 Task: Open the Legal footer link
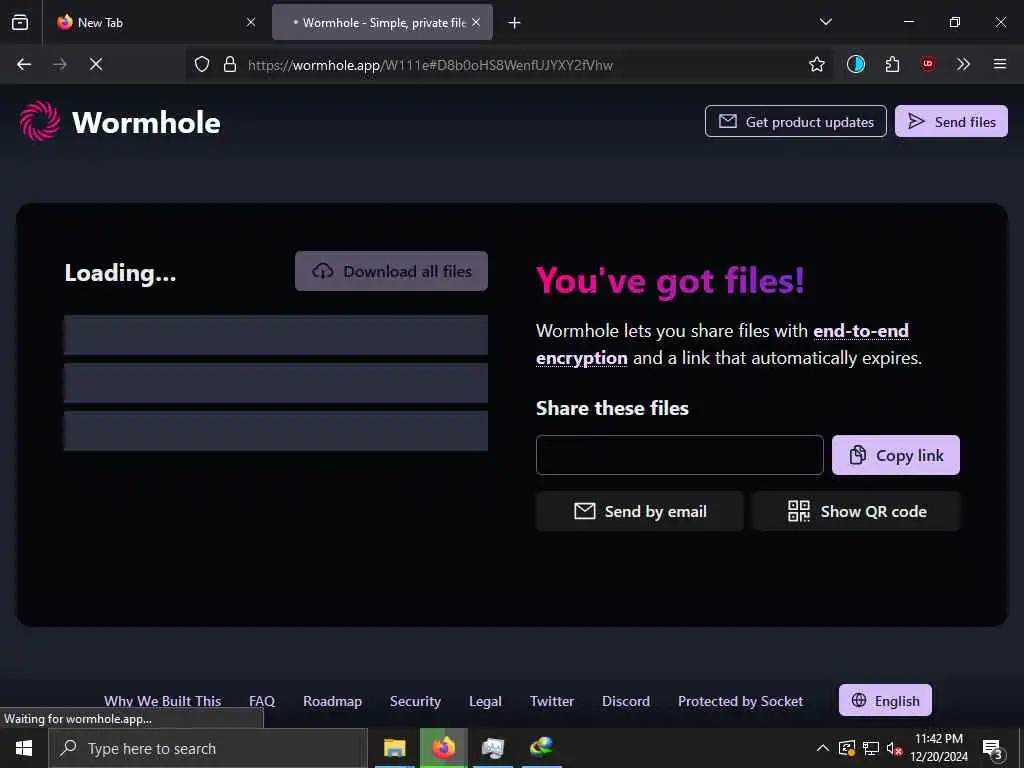(485, 701)
